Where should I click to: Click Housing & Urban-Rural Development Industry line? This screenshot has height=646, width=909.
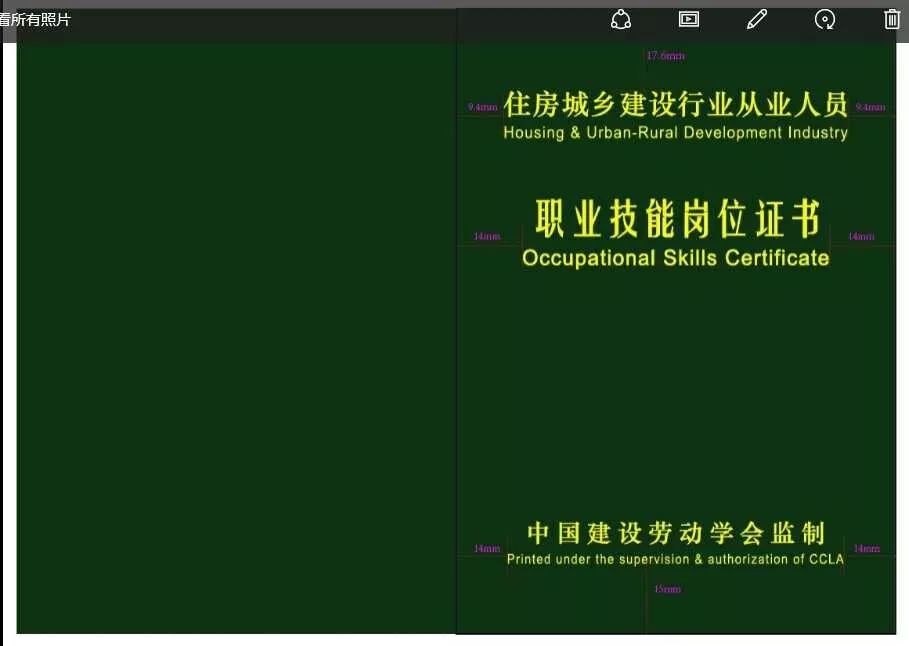[675, 133]
